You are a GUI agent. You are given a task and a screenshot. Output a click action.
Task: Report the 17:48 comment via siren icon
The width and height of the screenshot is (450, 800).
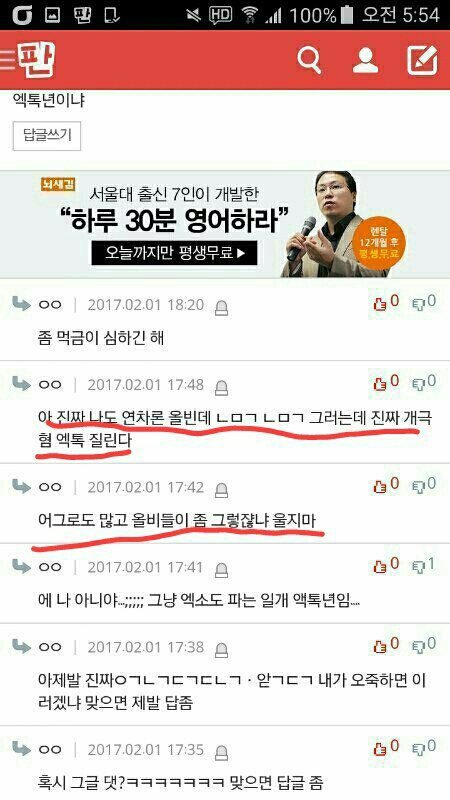click(221, 387)
